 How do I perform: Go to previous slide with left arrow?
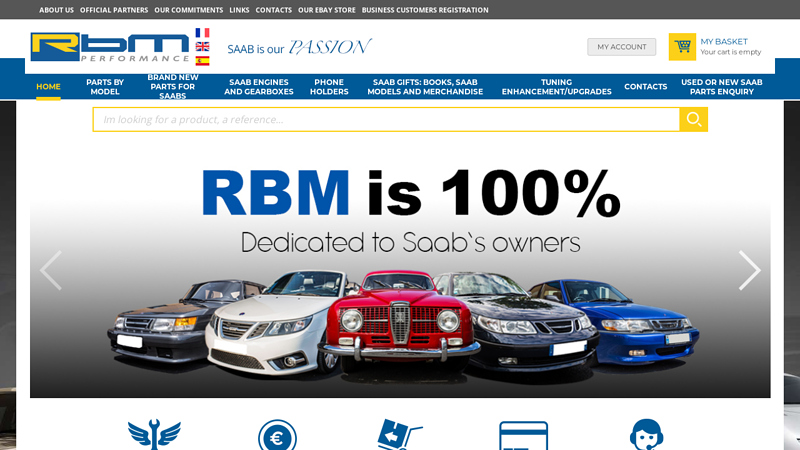click(x=51, y=270)
